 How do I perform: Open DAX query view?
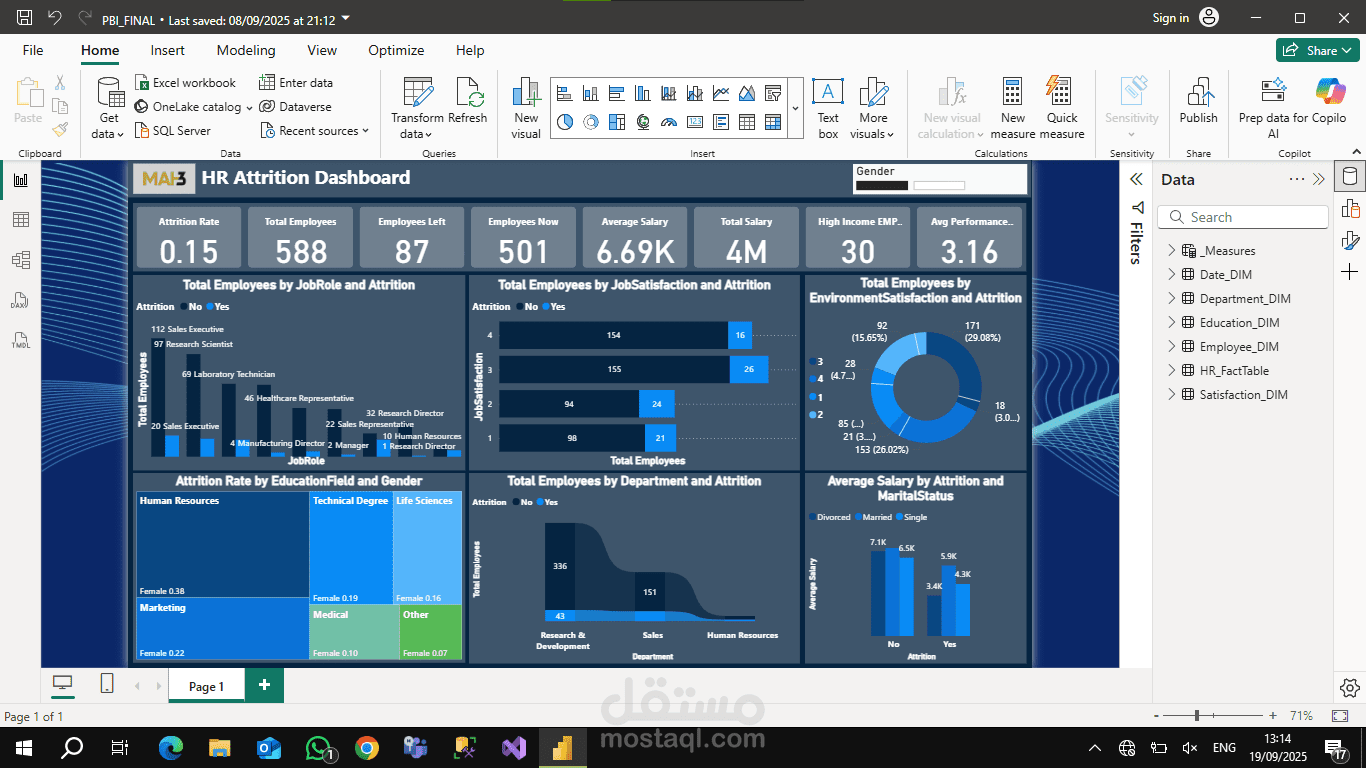[x=20, y=300]
